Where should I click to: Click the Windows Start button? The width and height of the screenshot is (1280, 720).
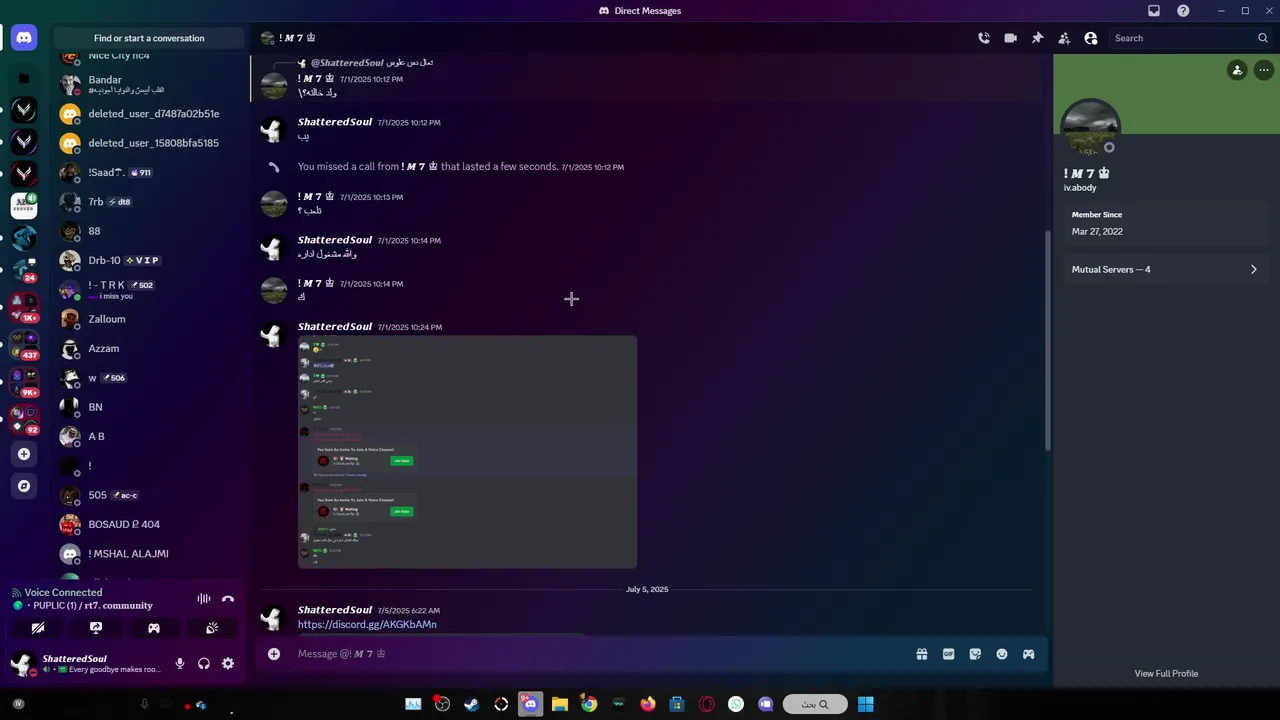[x=866, y=704]
